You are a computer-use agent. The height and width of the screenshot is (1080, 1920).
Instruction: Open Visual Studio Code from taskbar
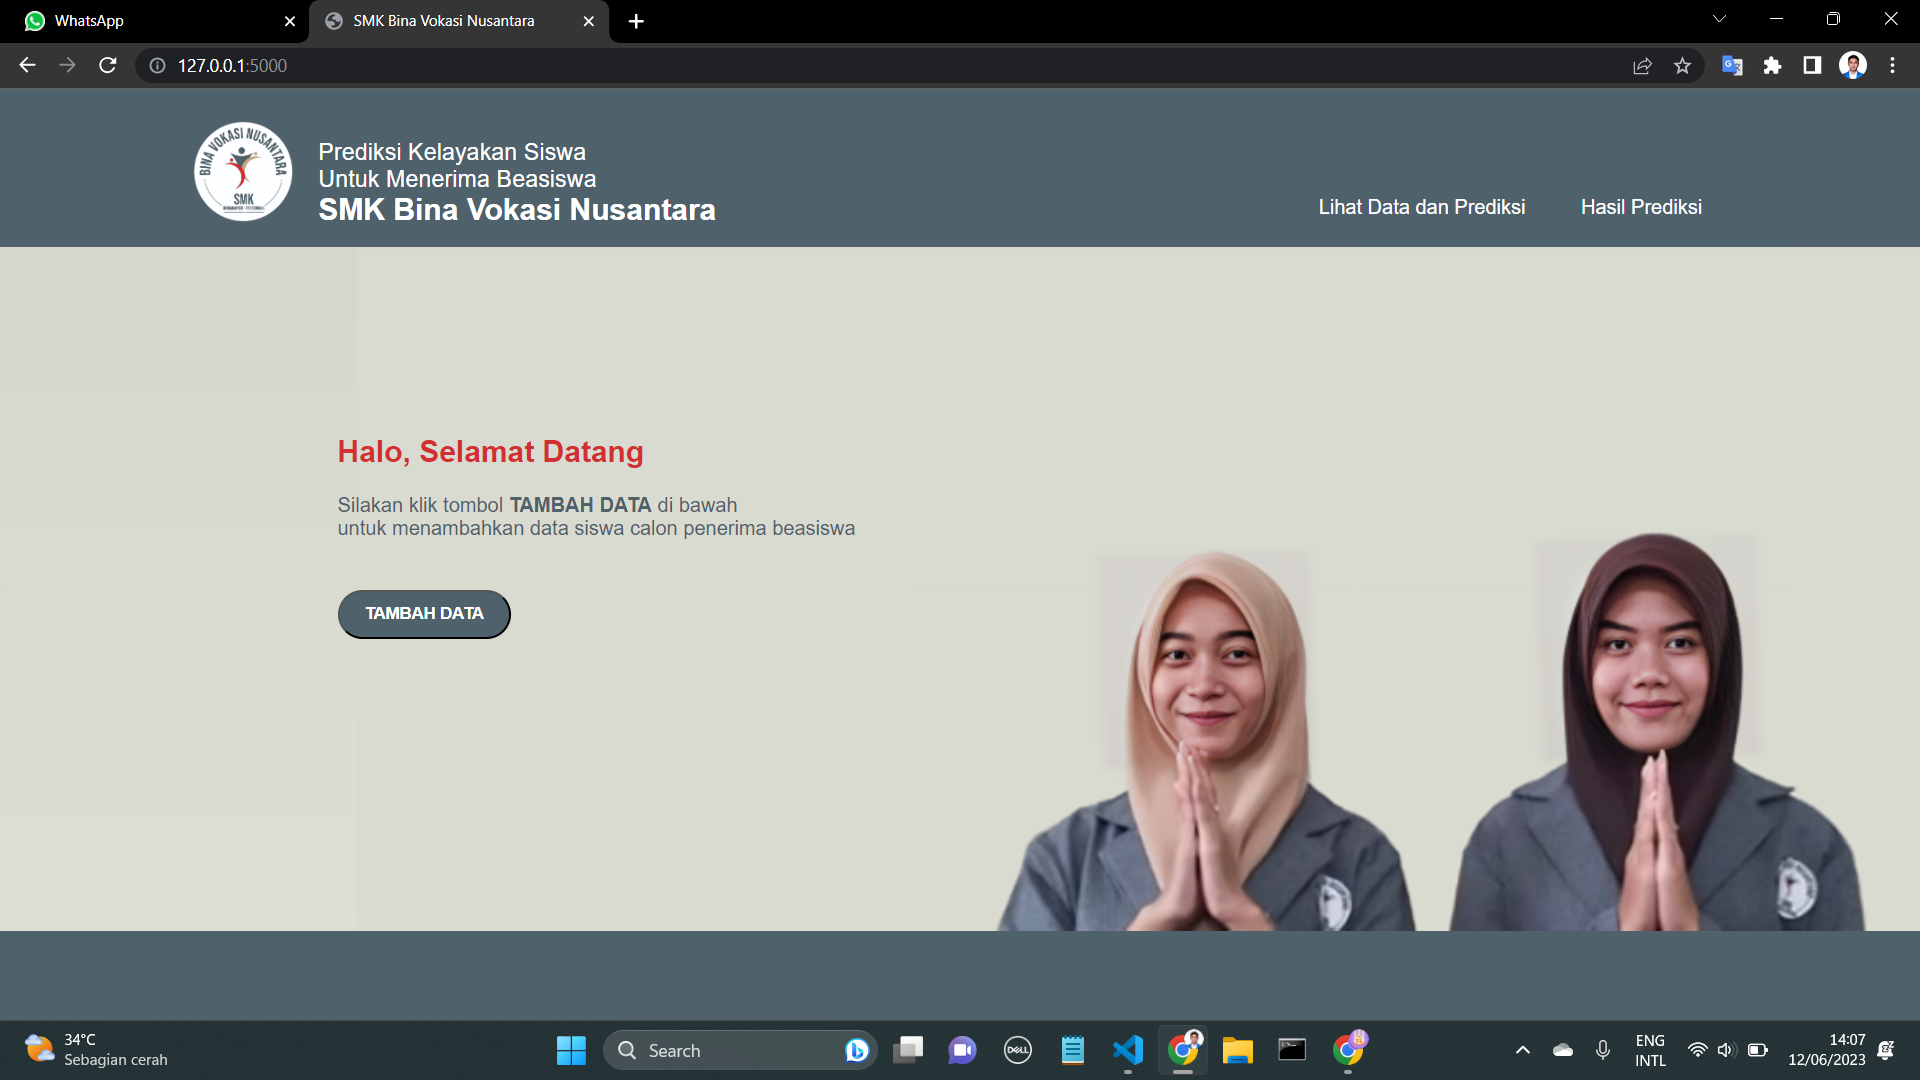1127,1050
